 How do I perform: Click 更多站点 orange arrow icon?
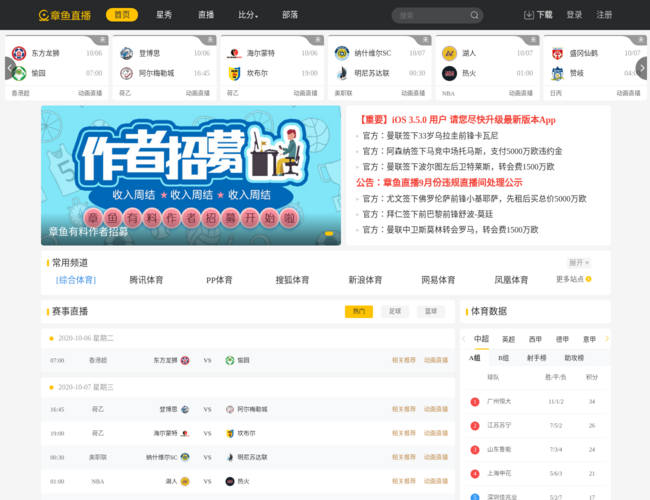point(589,279)
